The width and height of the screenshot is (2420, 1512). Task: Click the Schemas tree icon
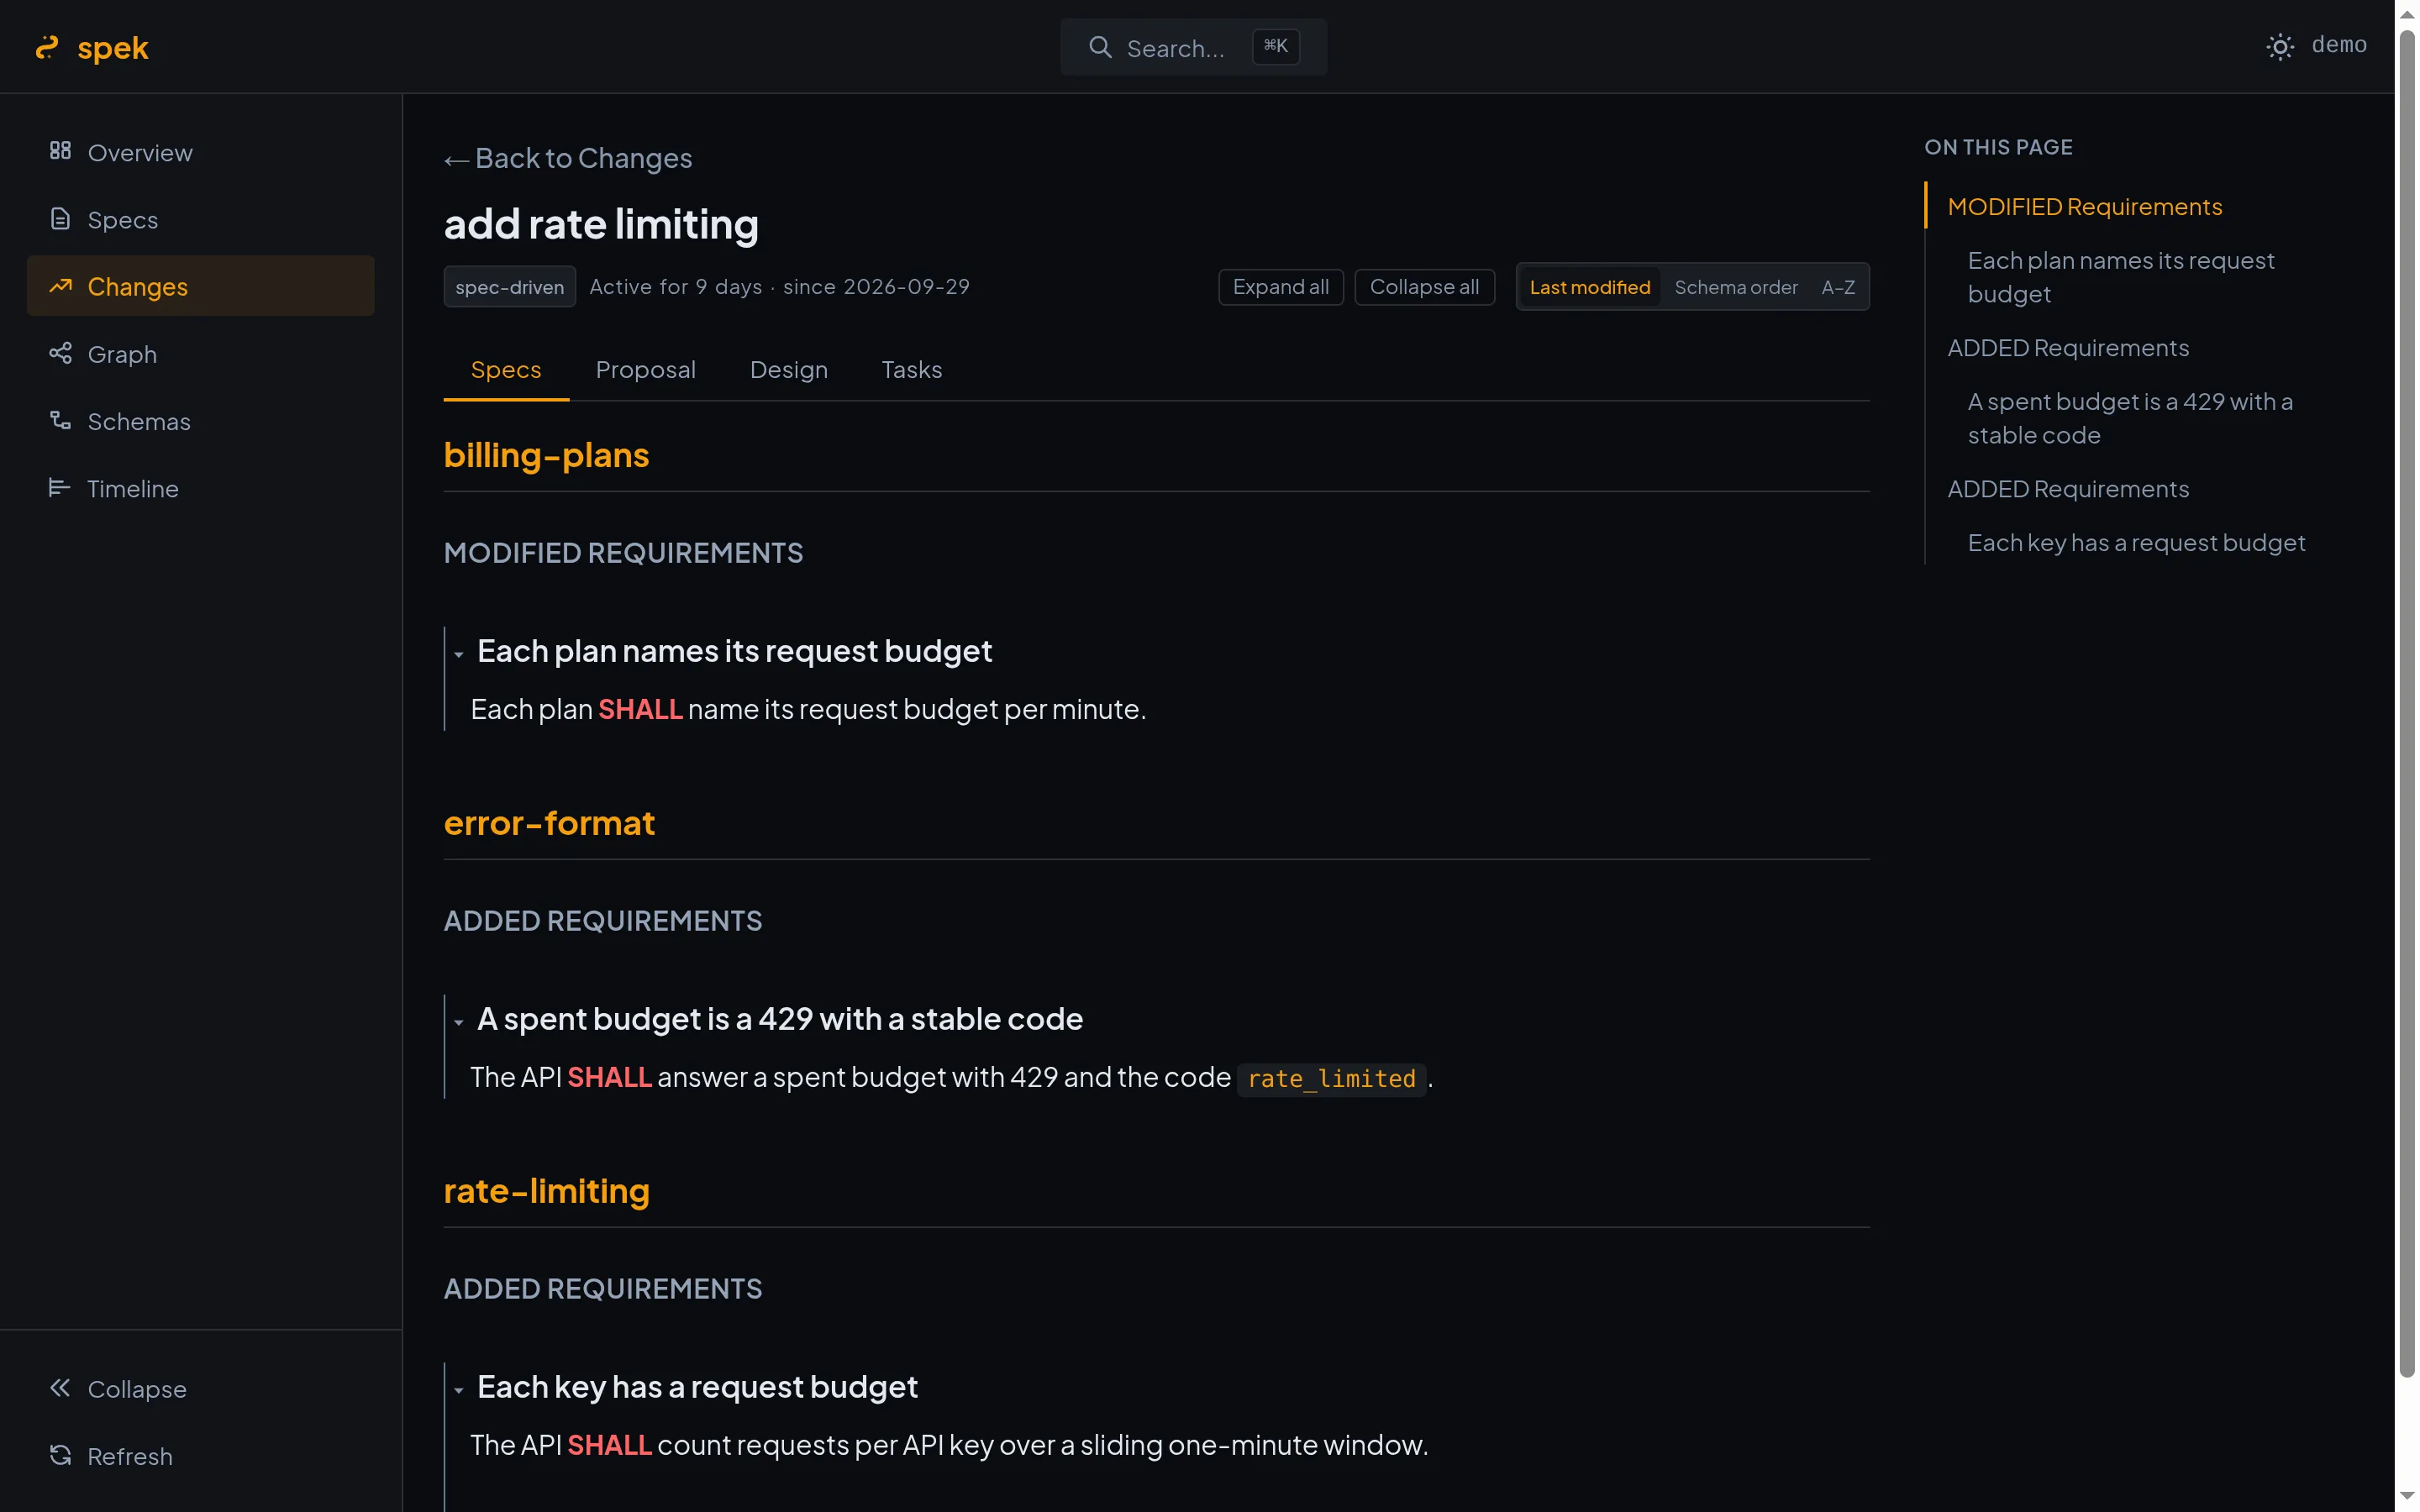coord(60,420)
